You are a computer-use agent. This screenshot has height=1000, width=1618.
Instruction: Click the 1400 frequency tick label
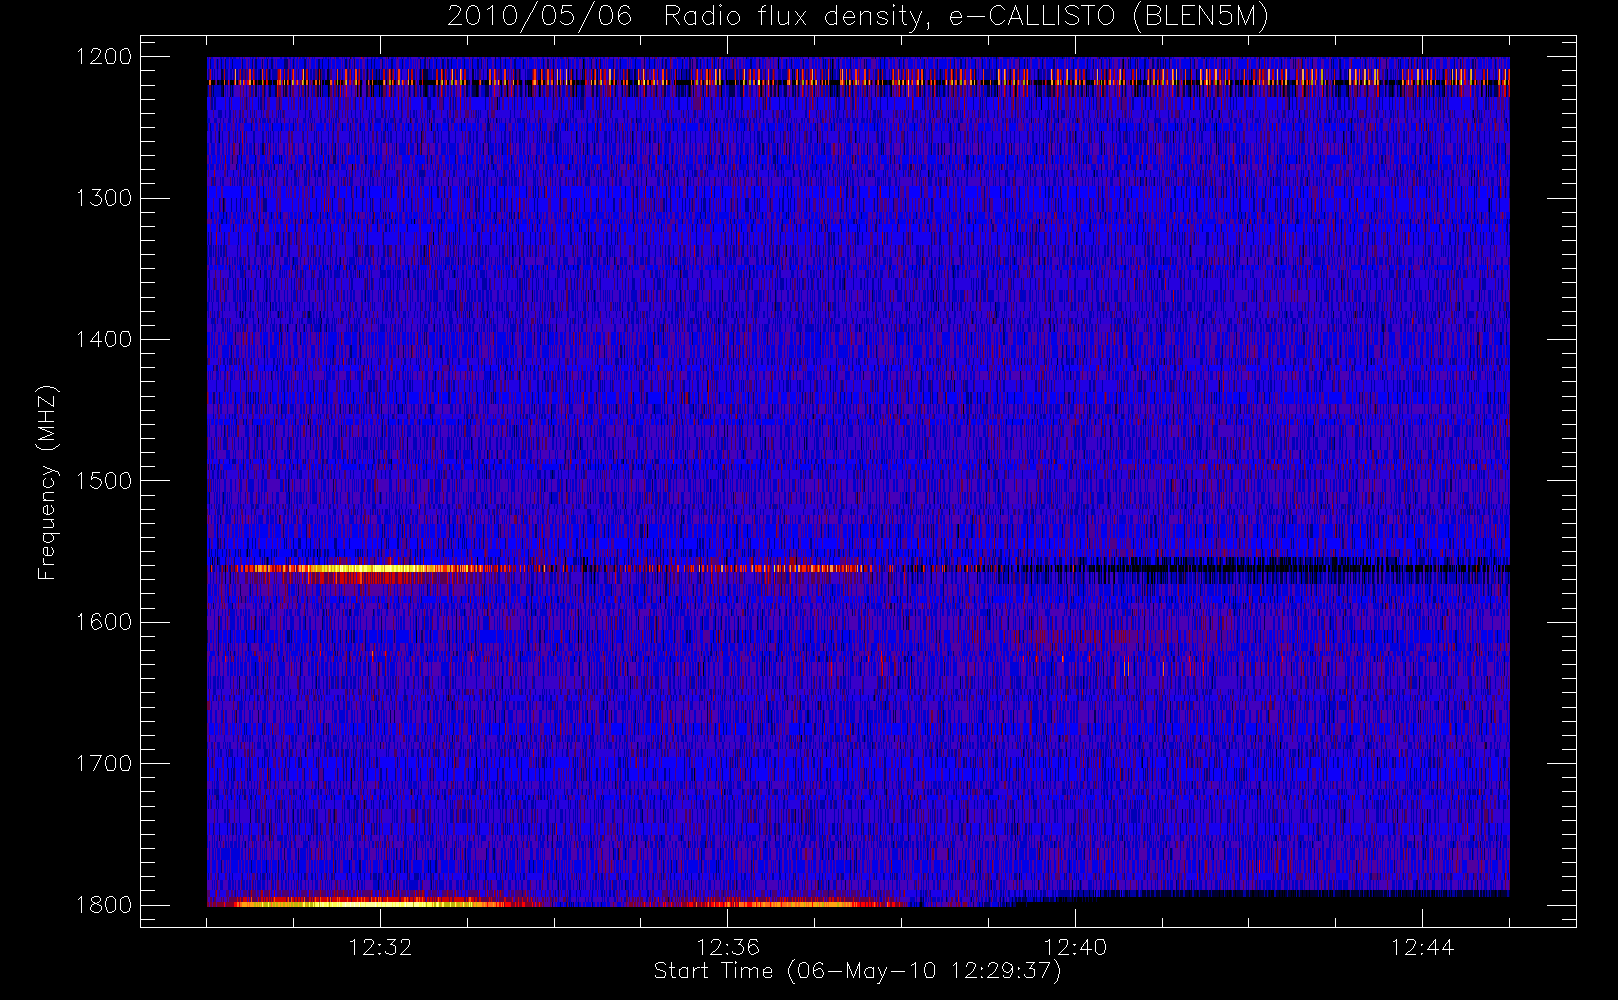pos(104,340)
